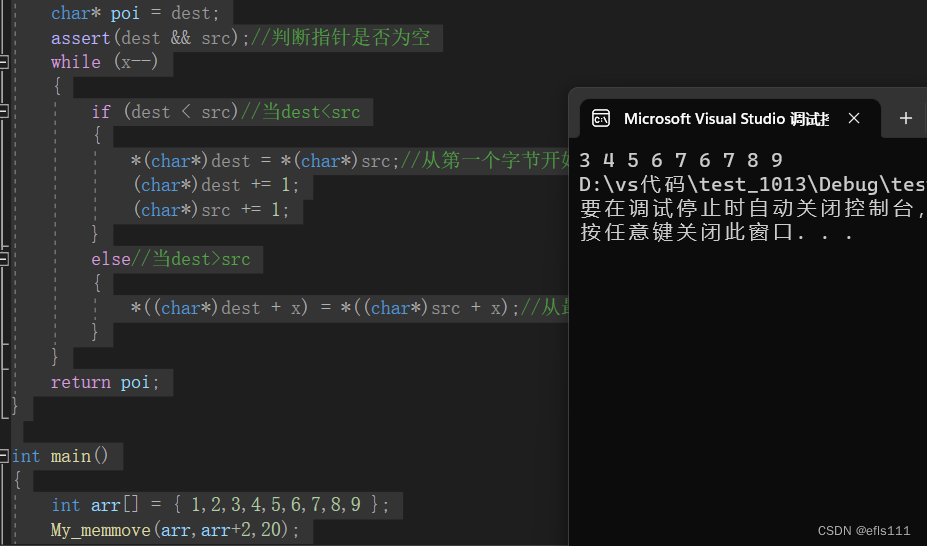Collapse the int main() function

[4, 456]
